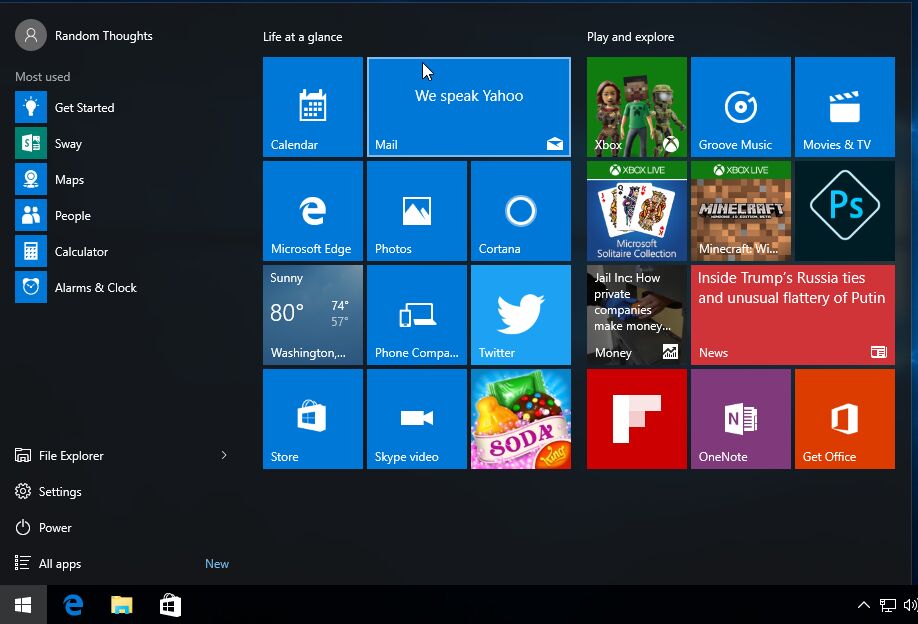Screen dimensions: 918x624
Task: Open the Money tile
Action: pyautogui.click(x=636, y=315)
